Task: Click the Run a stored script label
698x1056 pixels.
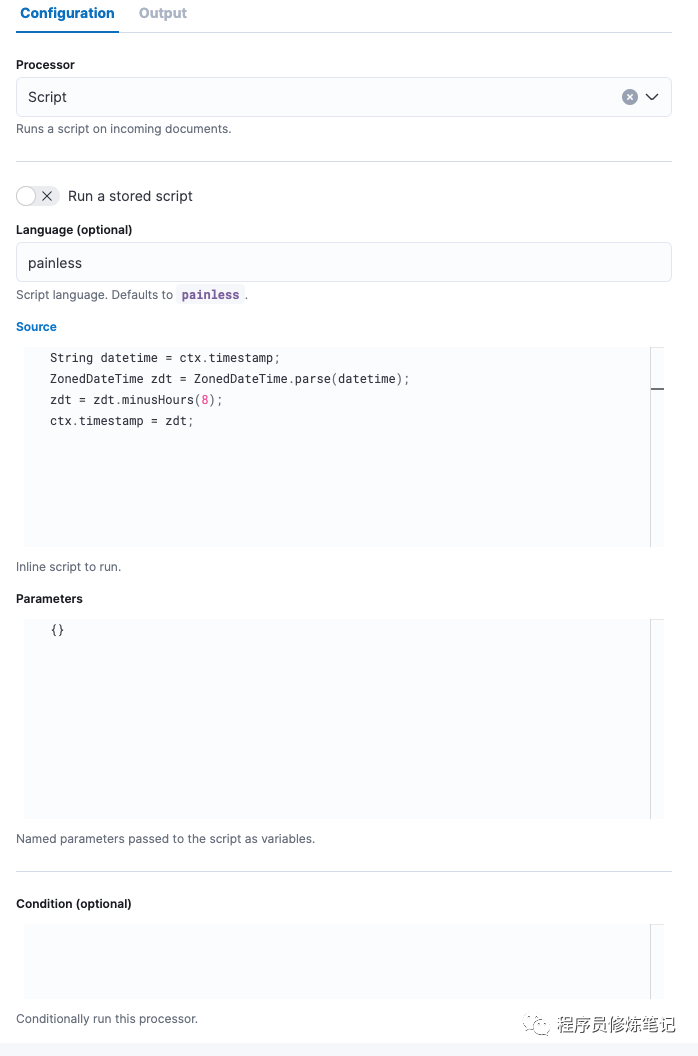Action: coord(130,196)
